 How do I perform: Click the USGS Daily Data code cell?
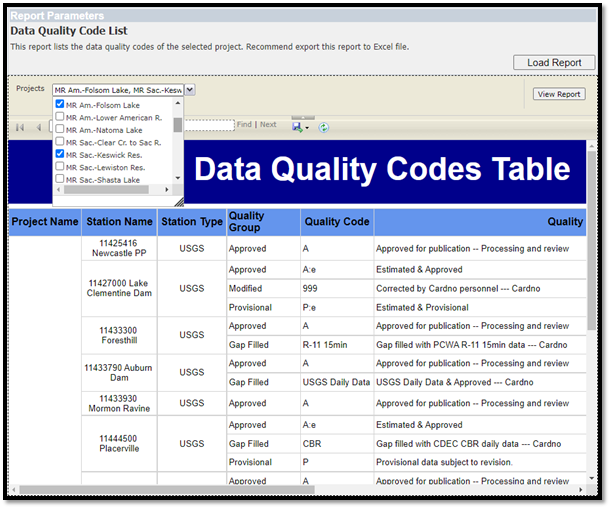tap(337, 382)
